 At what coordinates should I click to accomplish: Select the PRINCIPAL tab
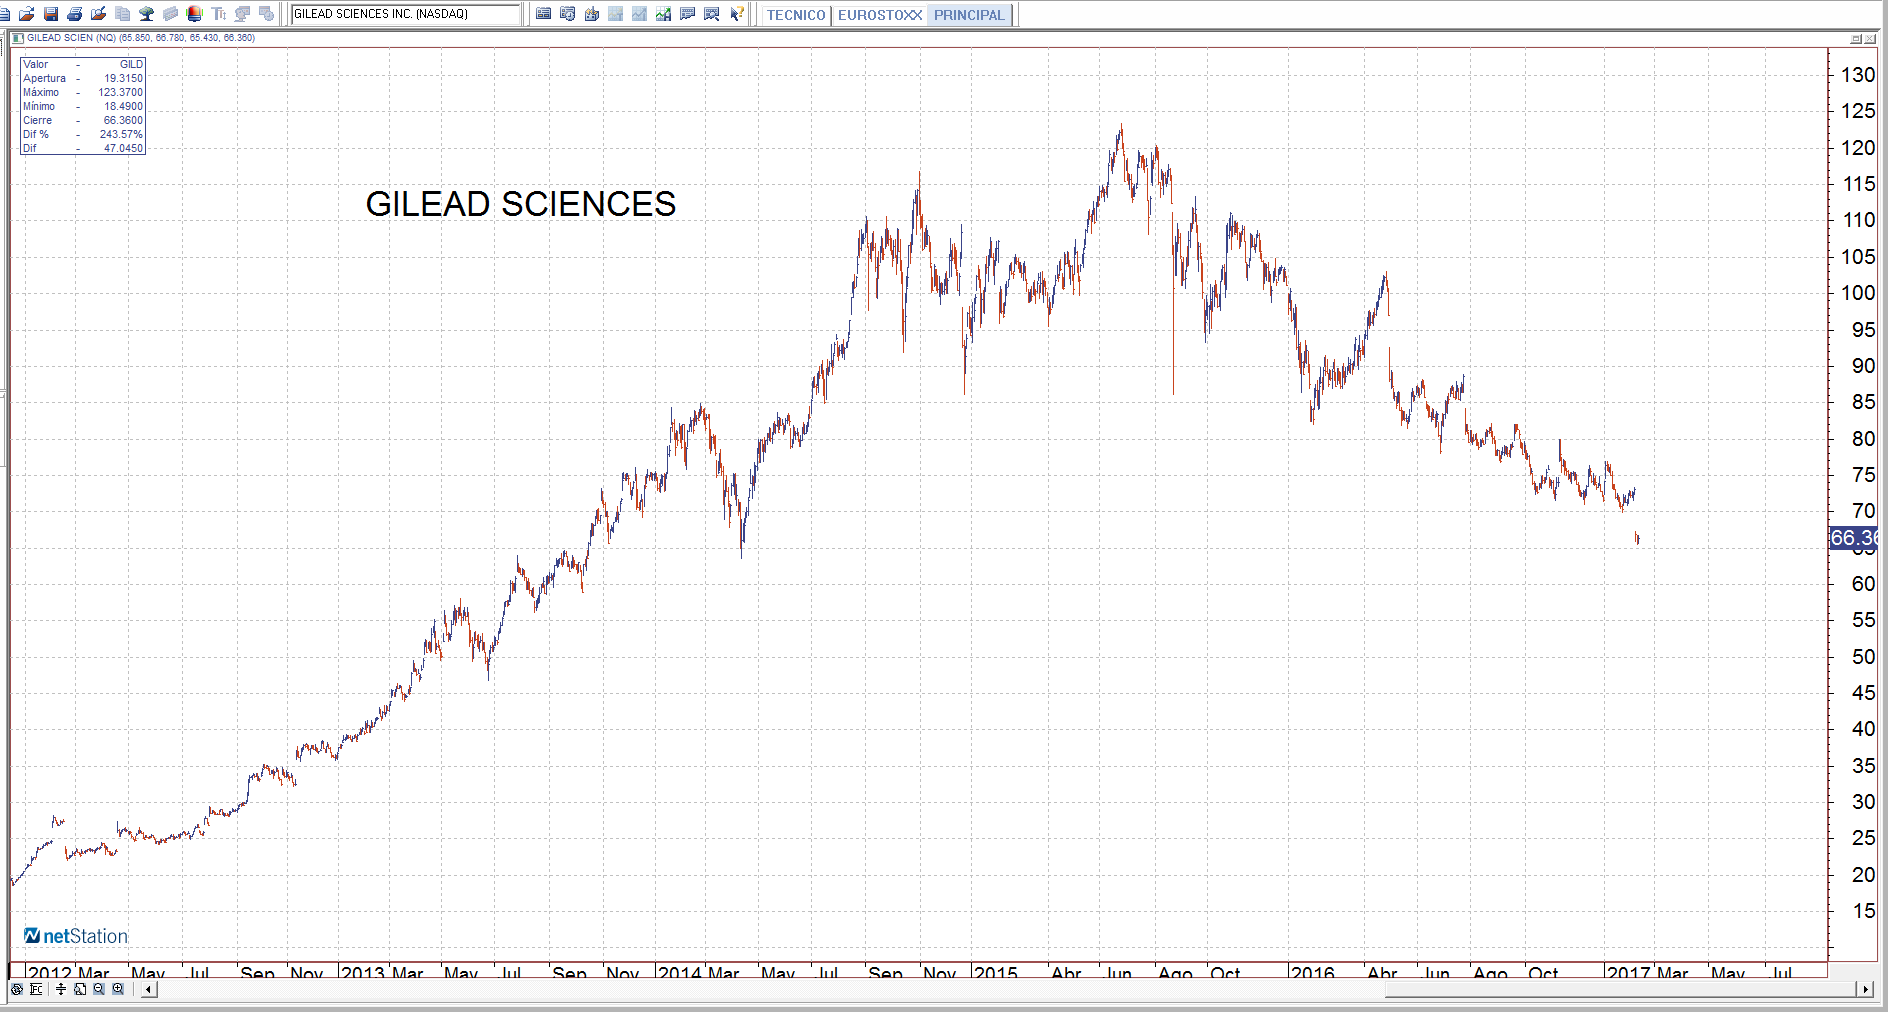(x=969, y=15)
